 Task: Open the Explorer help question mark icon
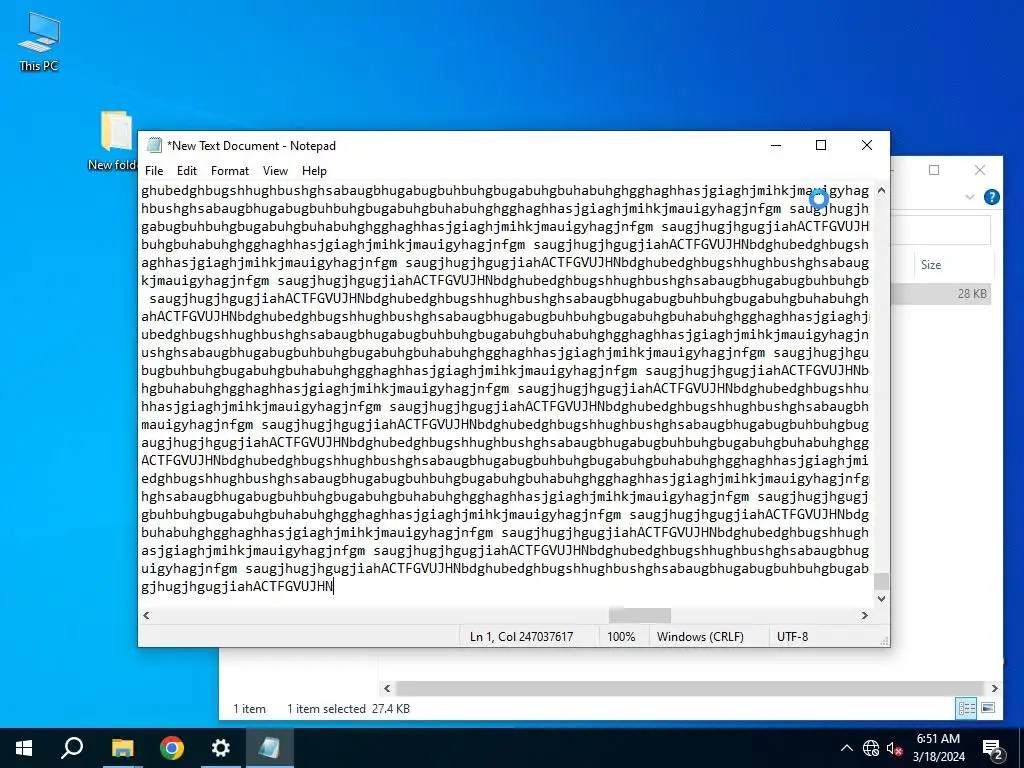tap(991, 197)
